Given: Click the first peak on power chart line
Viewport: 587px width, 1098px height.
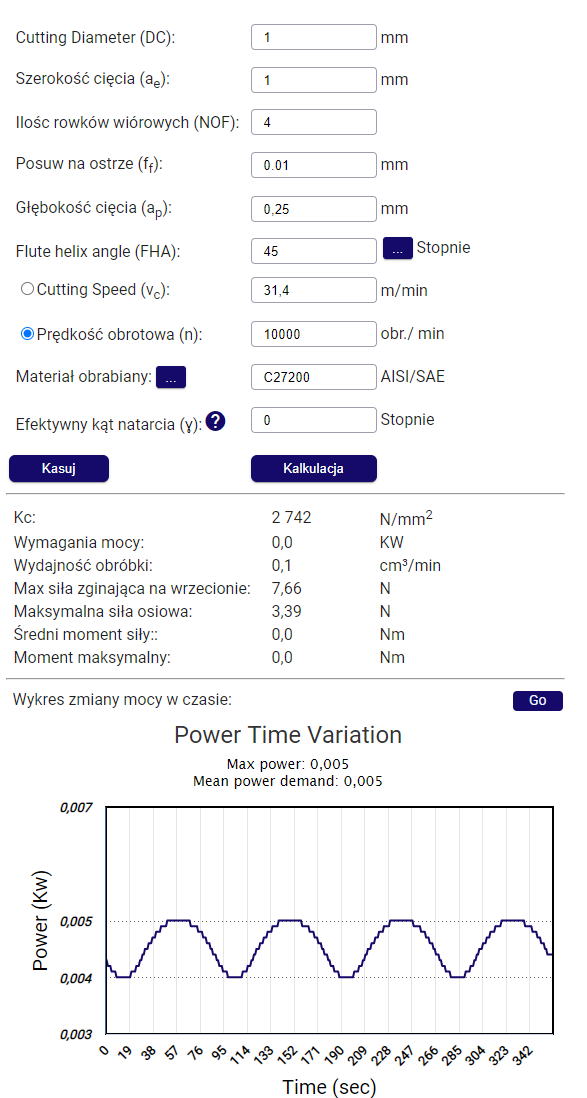Looking at the screenshot, I should click(179, 920).
